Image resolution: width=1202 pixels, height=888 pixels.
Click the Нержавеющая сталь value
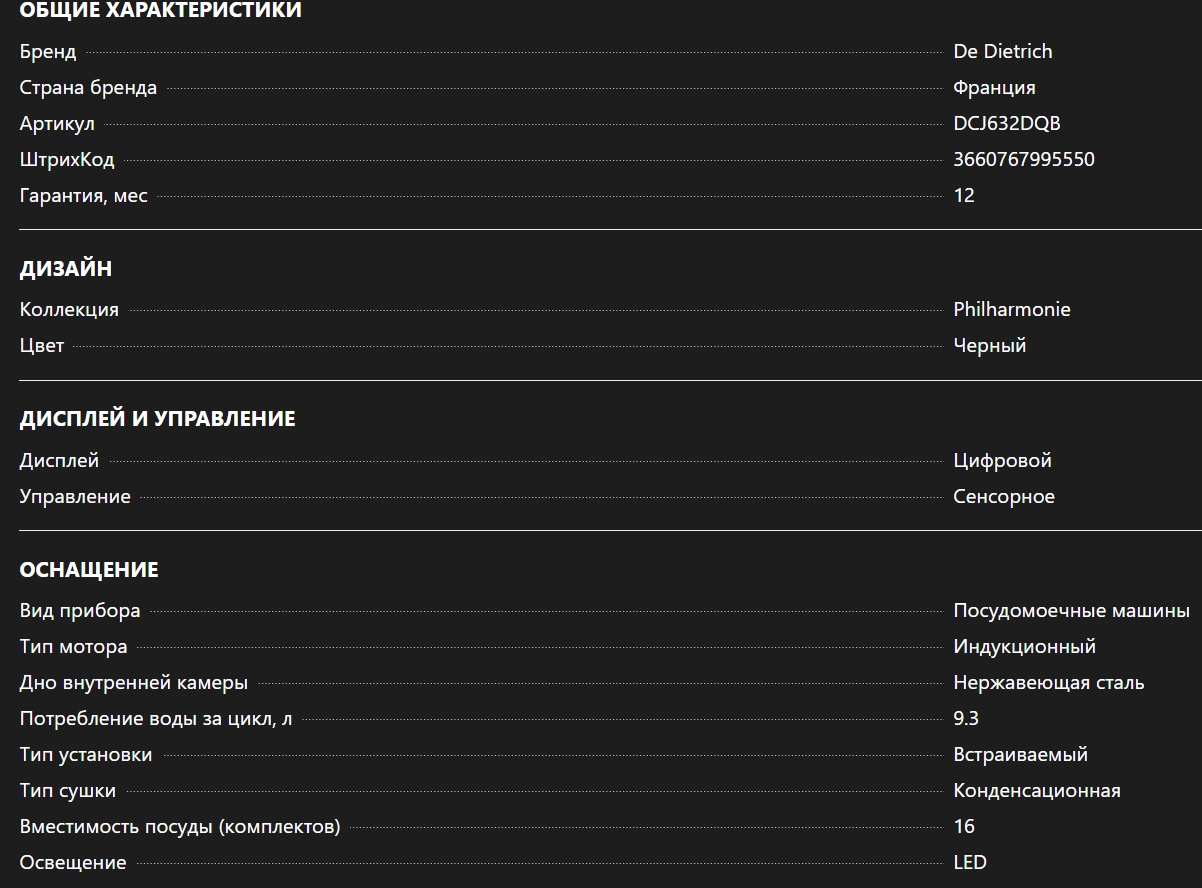coord(1048,683)
